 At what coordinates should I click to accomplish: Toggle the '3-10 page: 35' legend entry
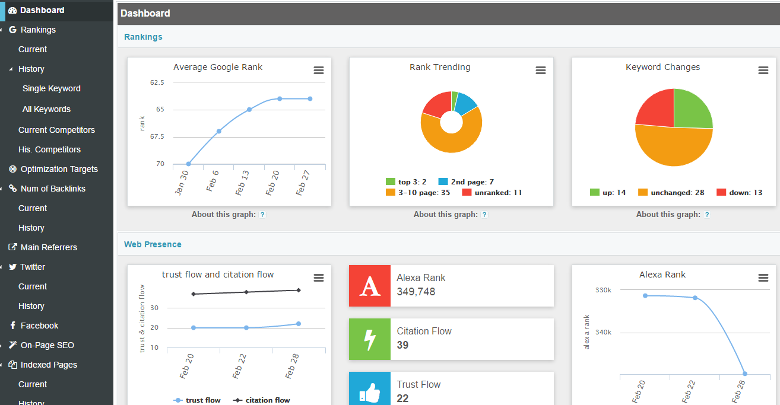coord(418,193)
